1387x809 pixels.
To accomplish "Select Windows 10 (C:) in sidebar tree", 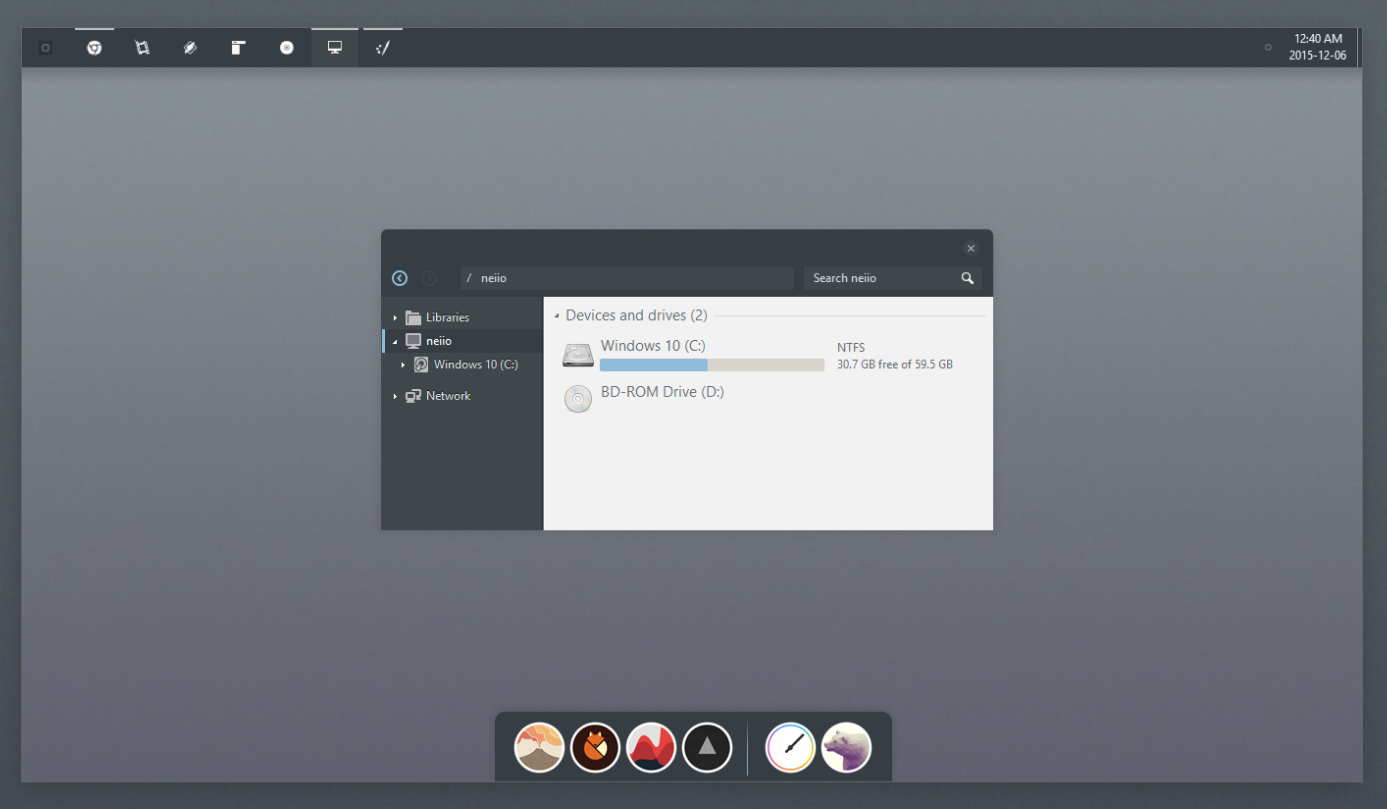I will pyautogui.click(x=475, y=365).
